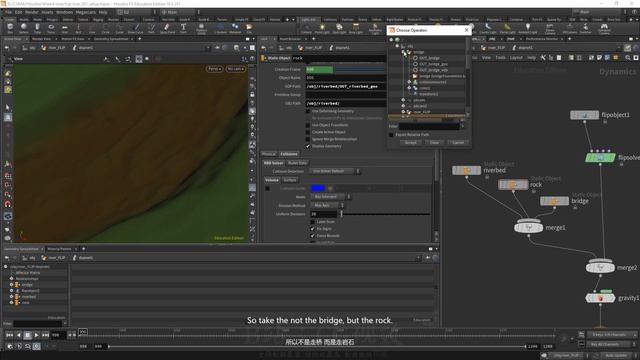Click the riverbed static object node

(467, 170)
